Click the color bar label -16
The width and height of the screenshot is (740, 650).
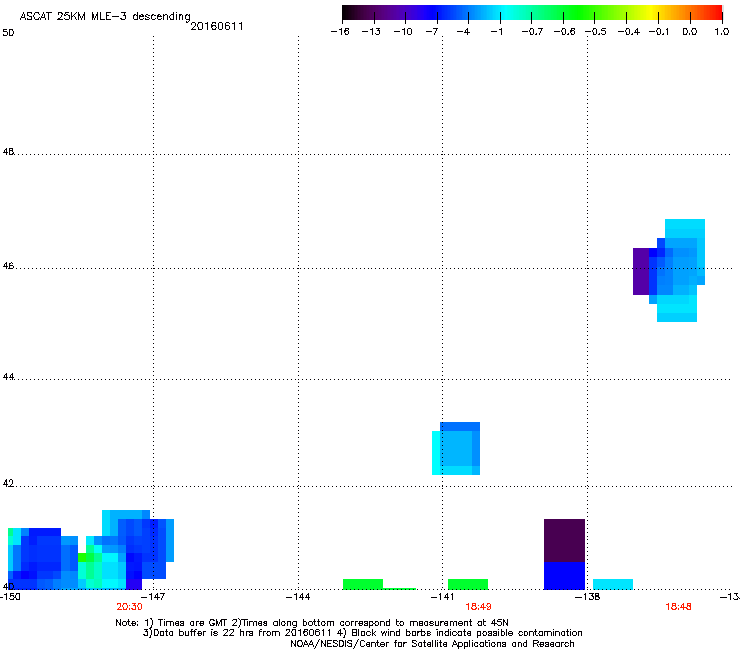point(340,32)
